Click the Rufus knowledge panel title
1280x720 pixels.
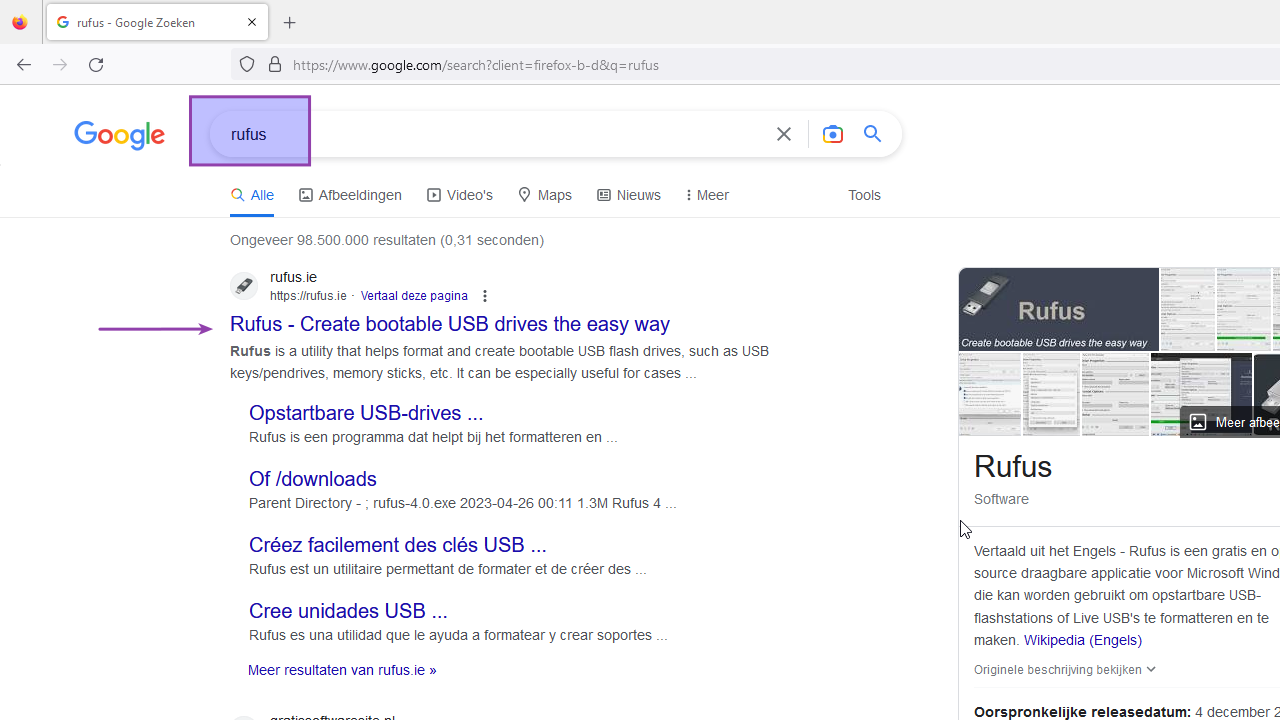(x=1013, y=467)
